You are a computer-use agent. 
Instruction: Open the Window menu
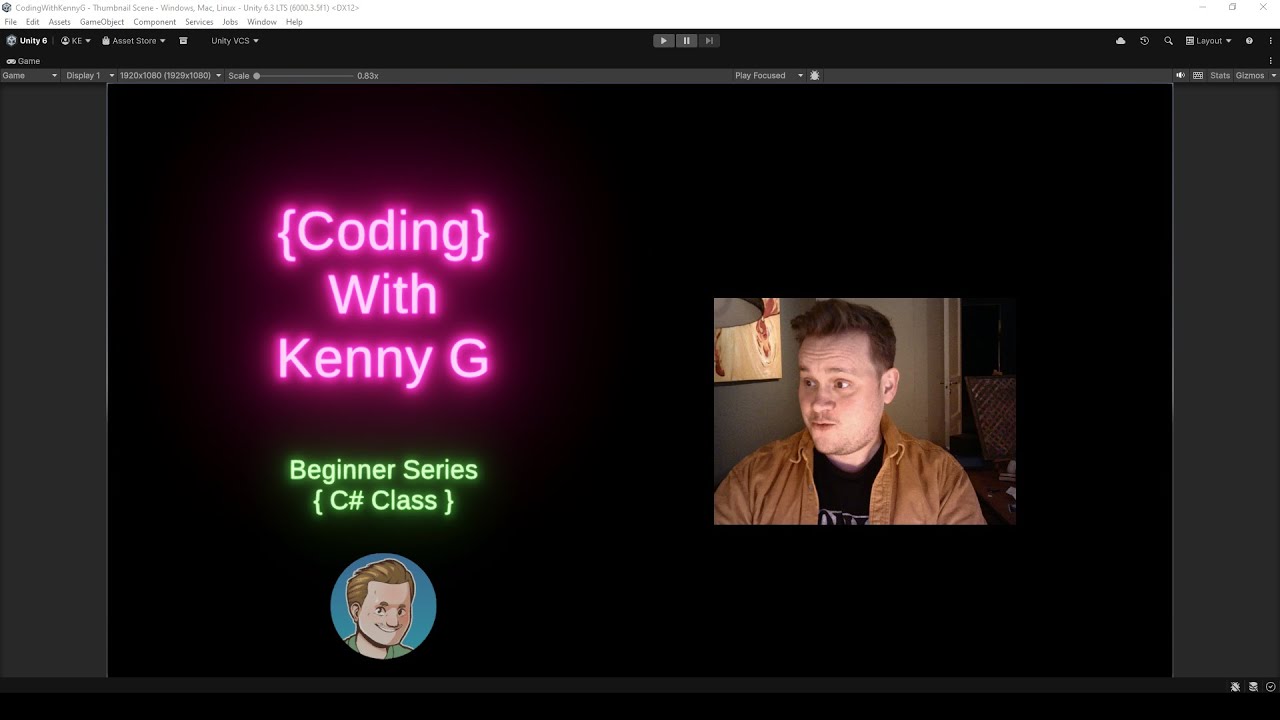(262, 22)
